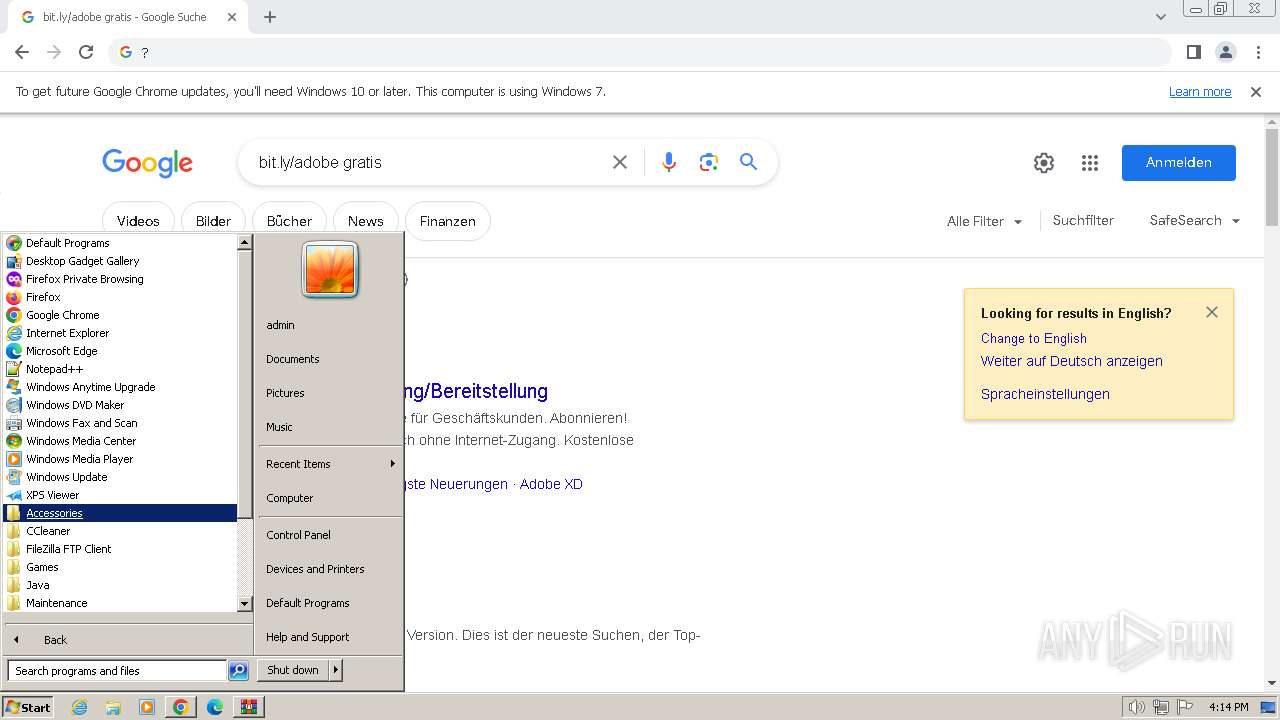Open Google quick settings gear
Screen dimensions: 1280x720
click(x=1044, y=163)
